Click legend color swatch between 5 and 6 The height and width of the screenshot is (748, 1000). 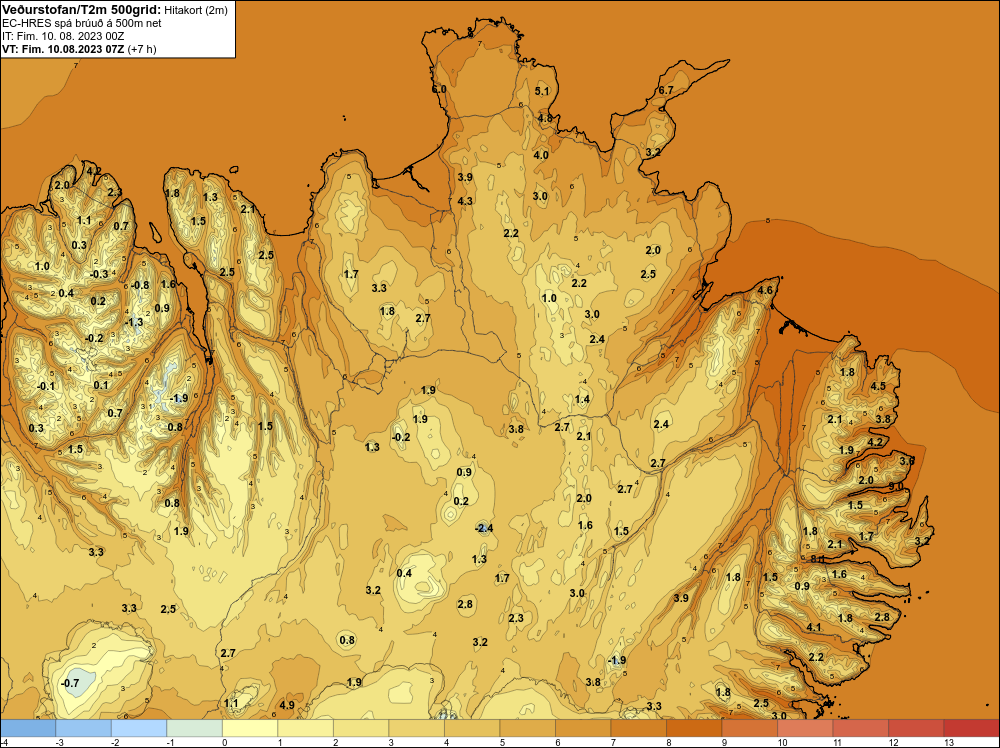[x=527, y=728]
